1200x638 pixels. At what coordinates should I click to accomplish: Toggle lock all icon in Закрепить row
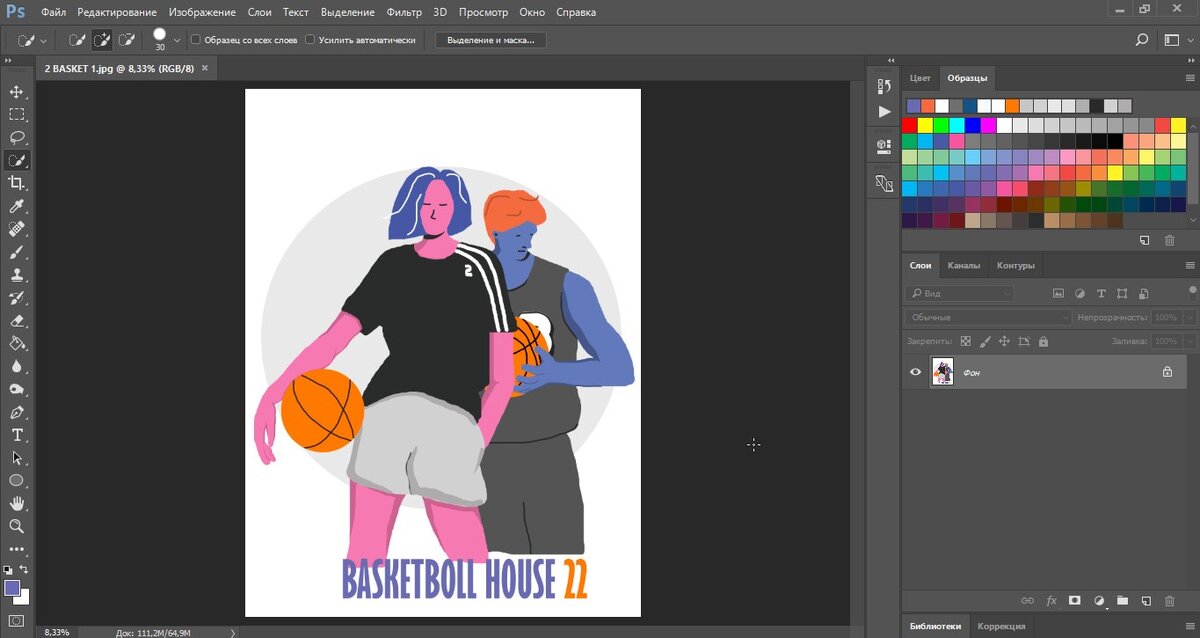(1043, 341)
